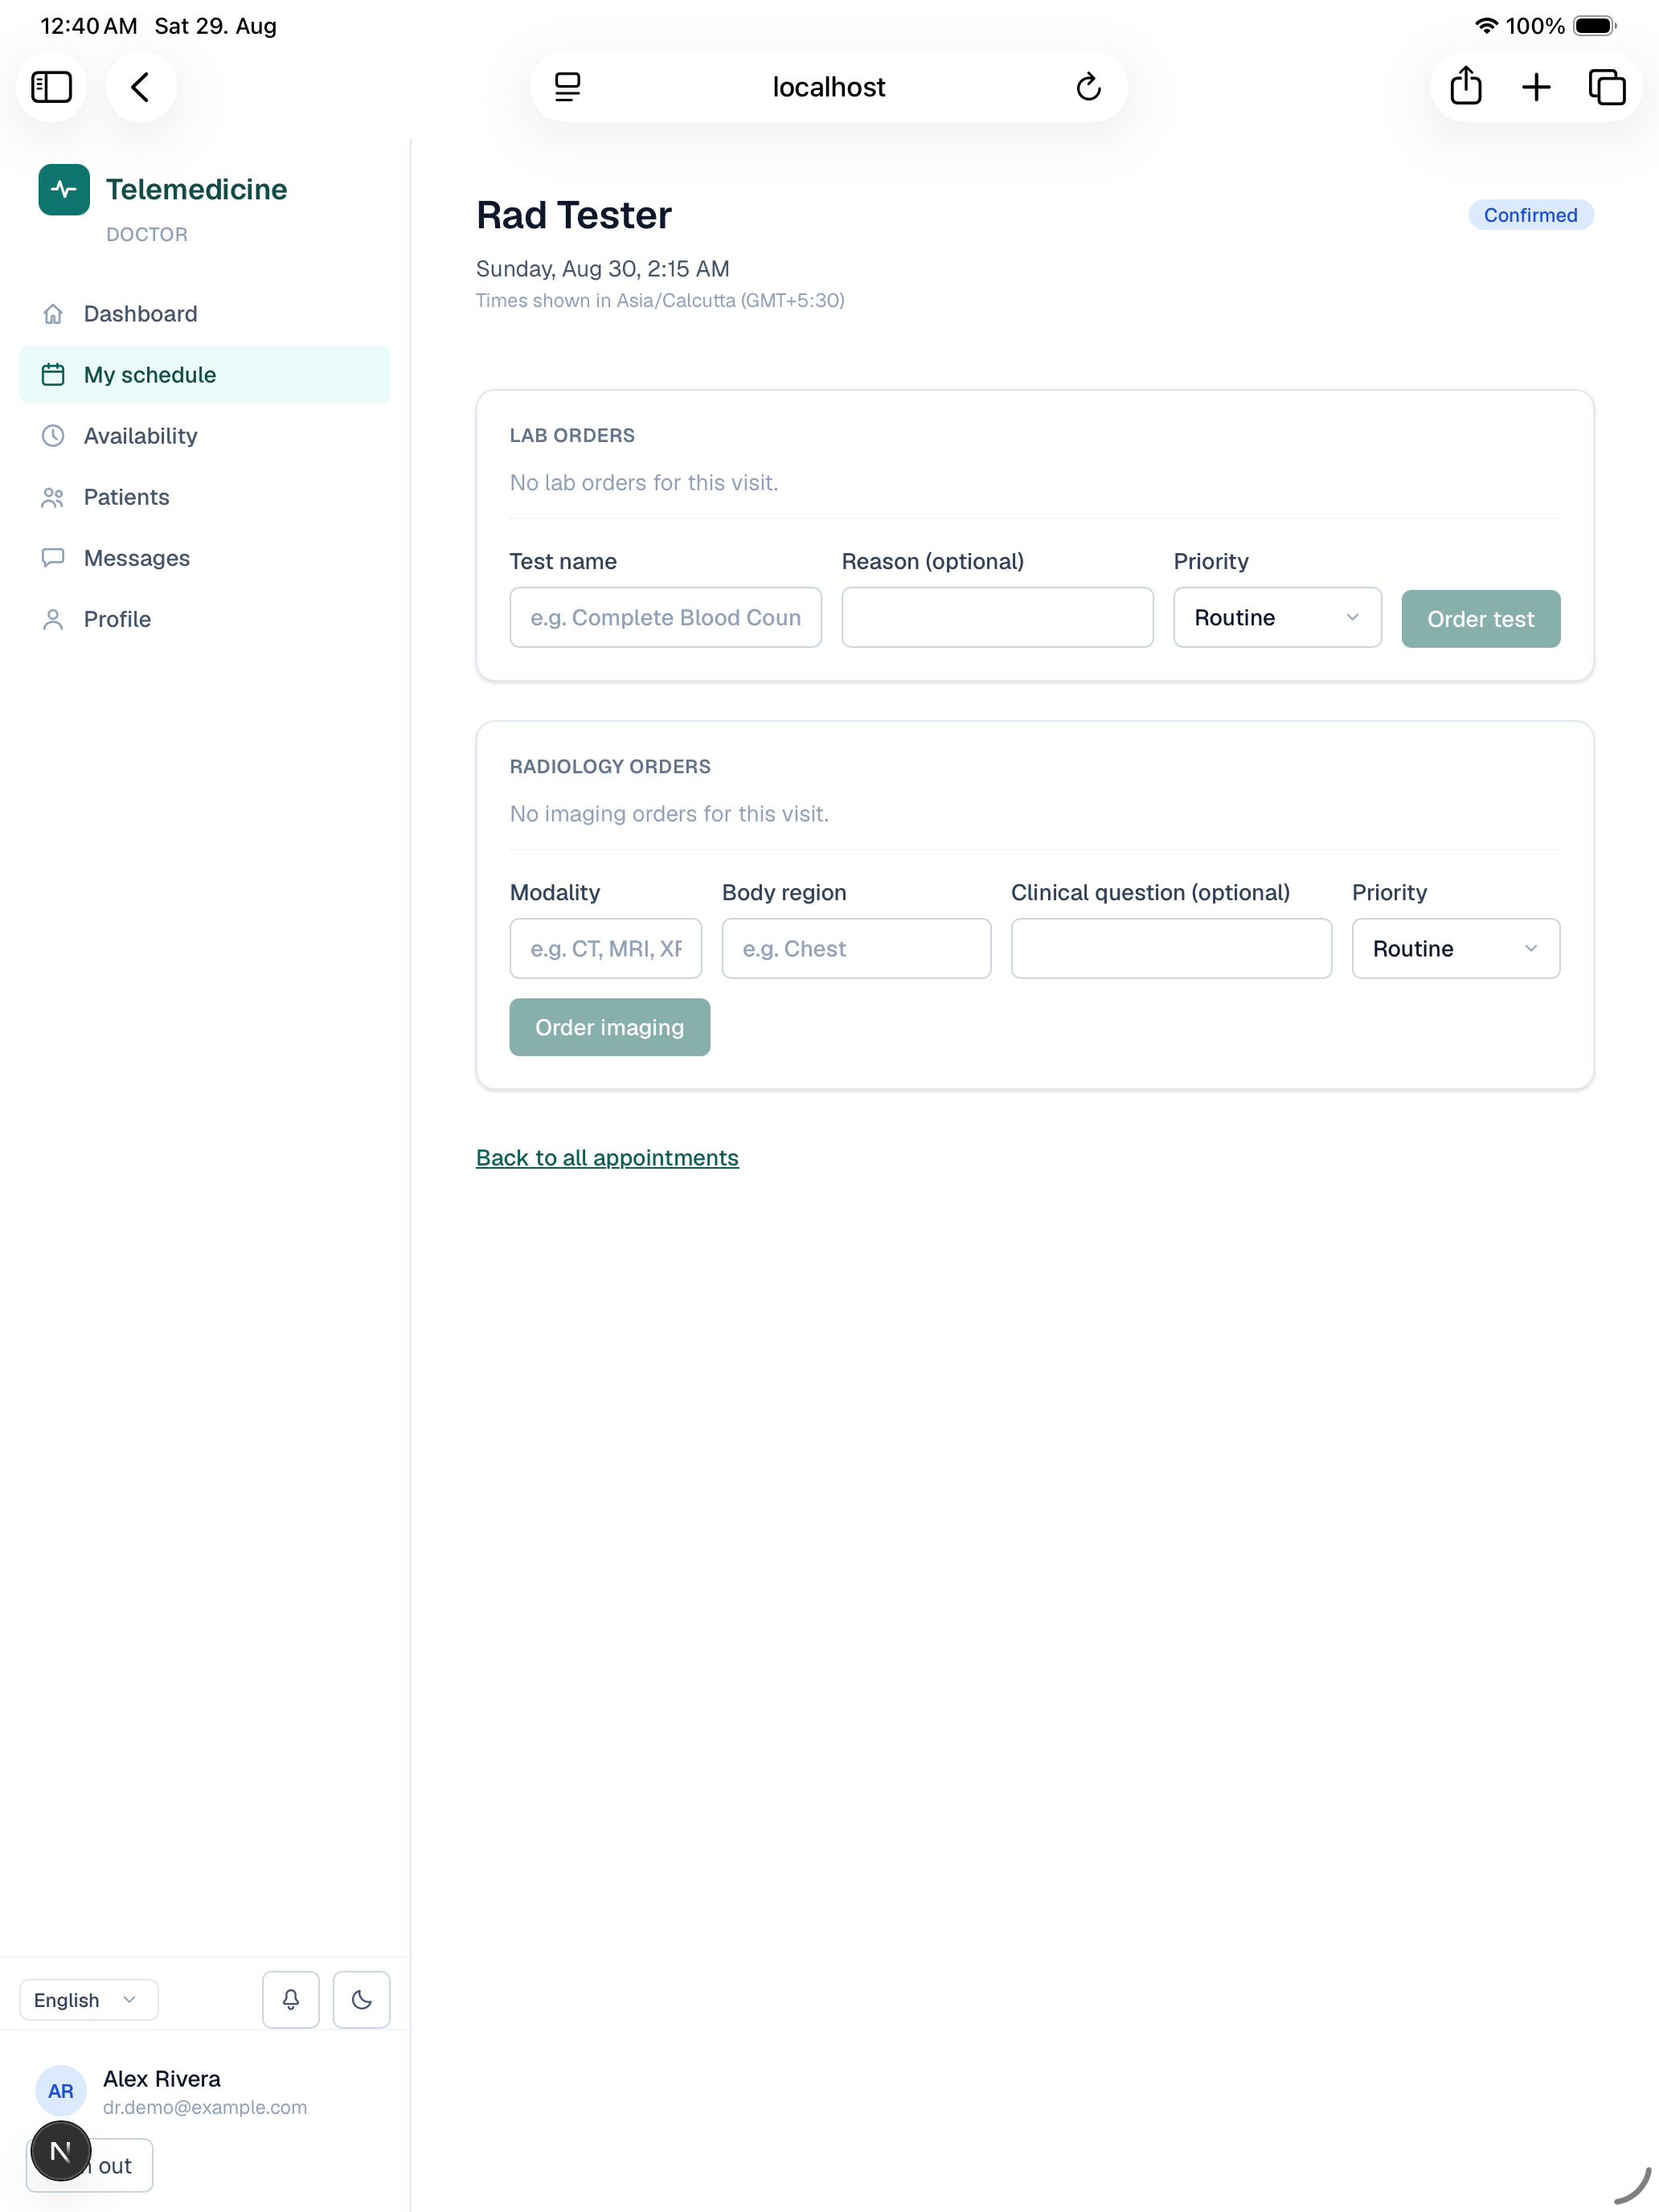Open Messages in sidebar

coord(205,558)
